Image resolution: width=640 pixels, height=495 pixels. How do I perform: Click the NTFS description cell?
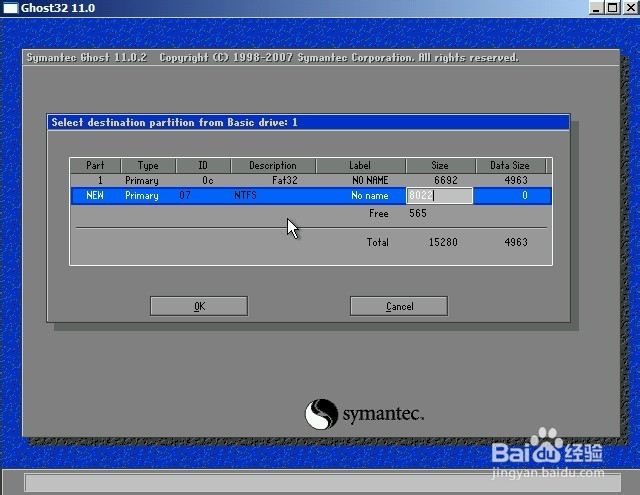pos(245,195)
